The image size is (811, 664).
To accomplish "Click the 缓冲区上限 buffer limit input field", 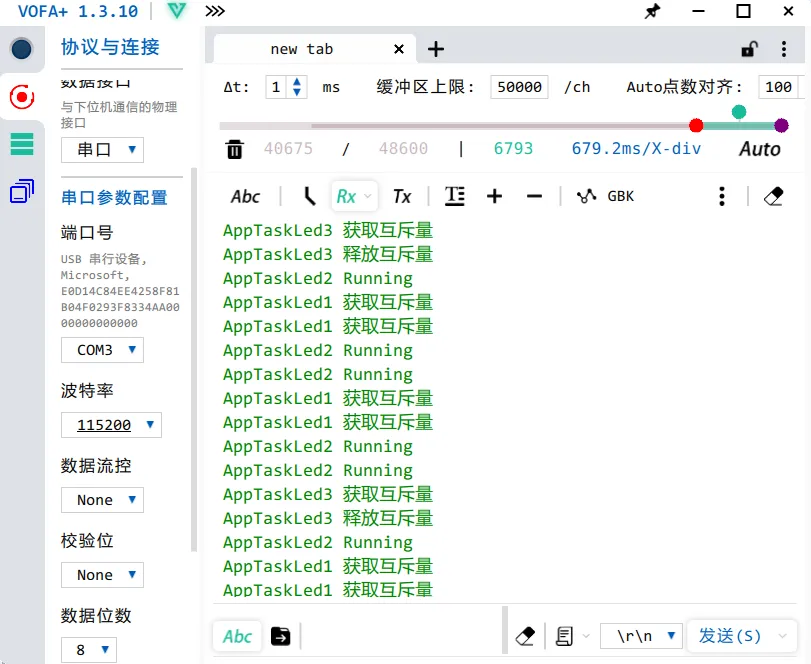I will pyautogui.click(x=520, y=87).
